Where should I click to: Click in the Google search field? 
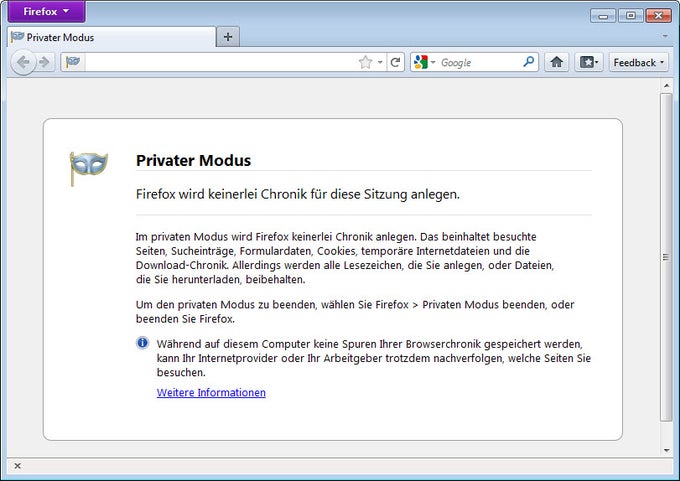click(x=479, y=62)
